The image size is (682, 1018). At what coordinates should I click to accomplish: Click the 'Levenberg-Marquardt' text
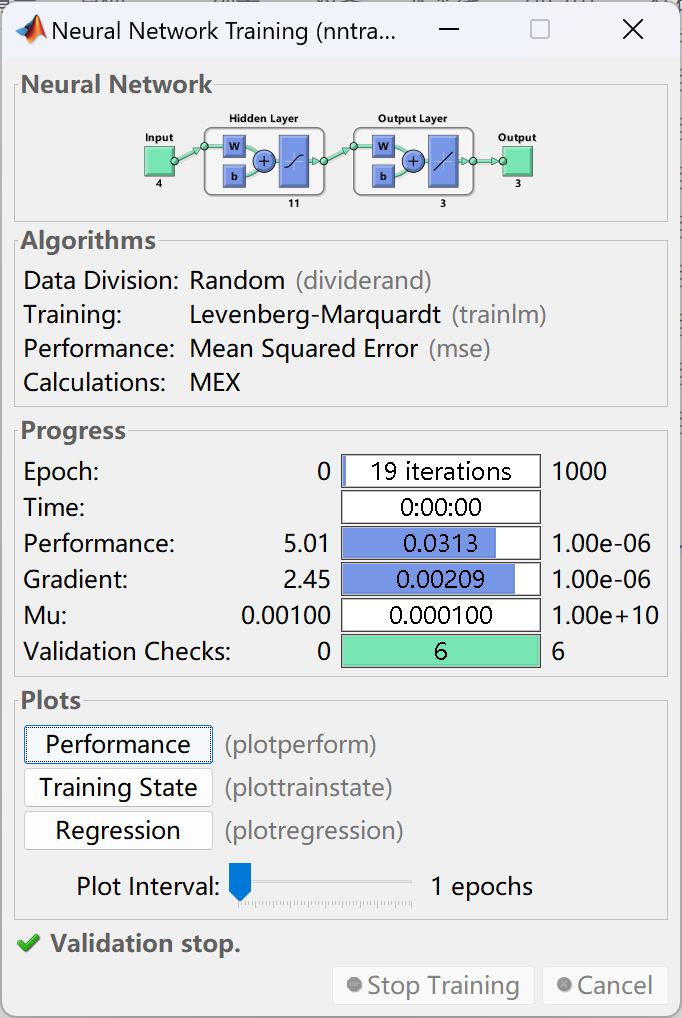[x=315, y=315]
